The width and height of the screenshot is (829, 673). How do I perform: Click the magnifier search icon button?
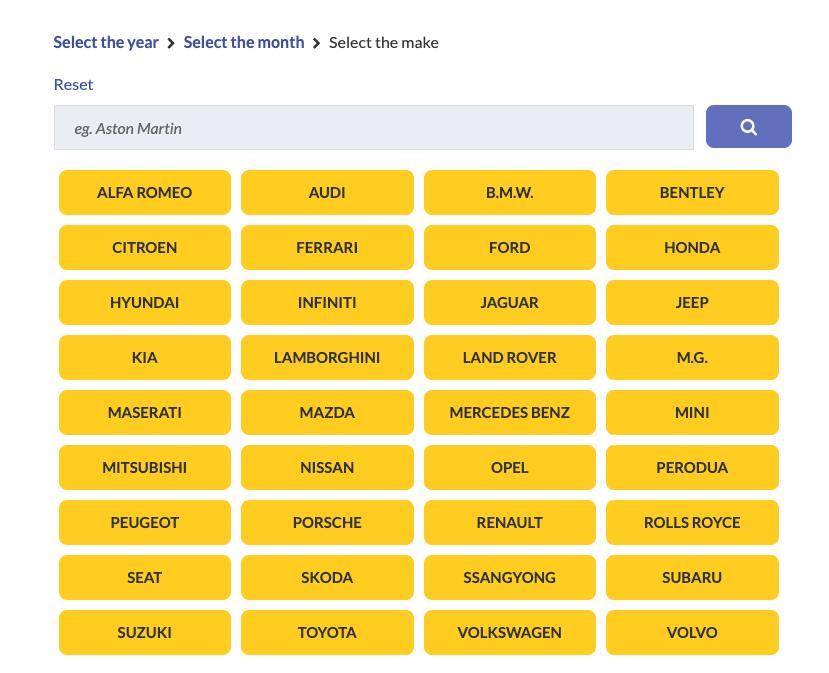tap(748, 127)
